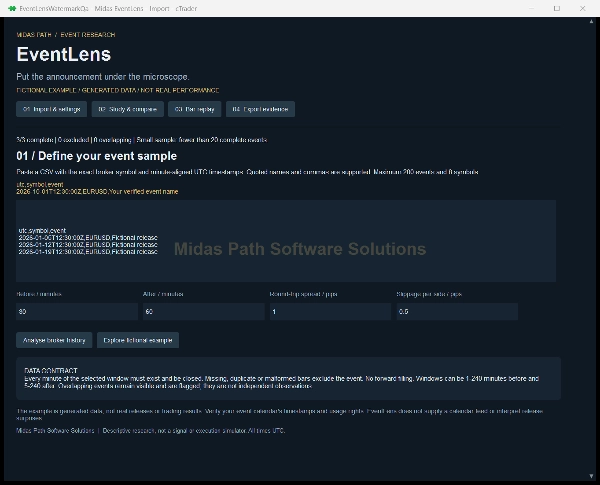Close the EventLens window
This screenshot has width=600, height=485.
pos(582,8)
